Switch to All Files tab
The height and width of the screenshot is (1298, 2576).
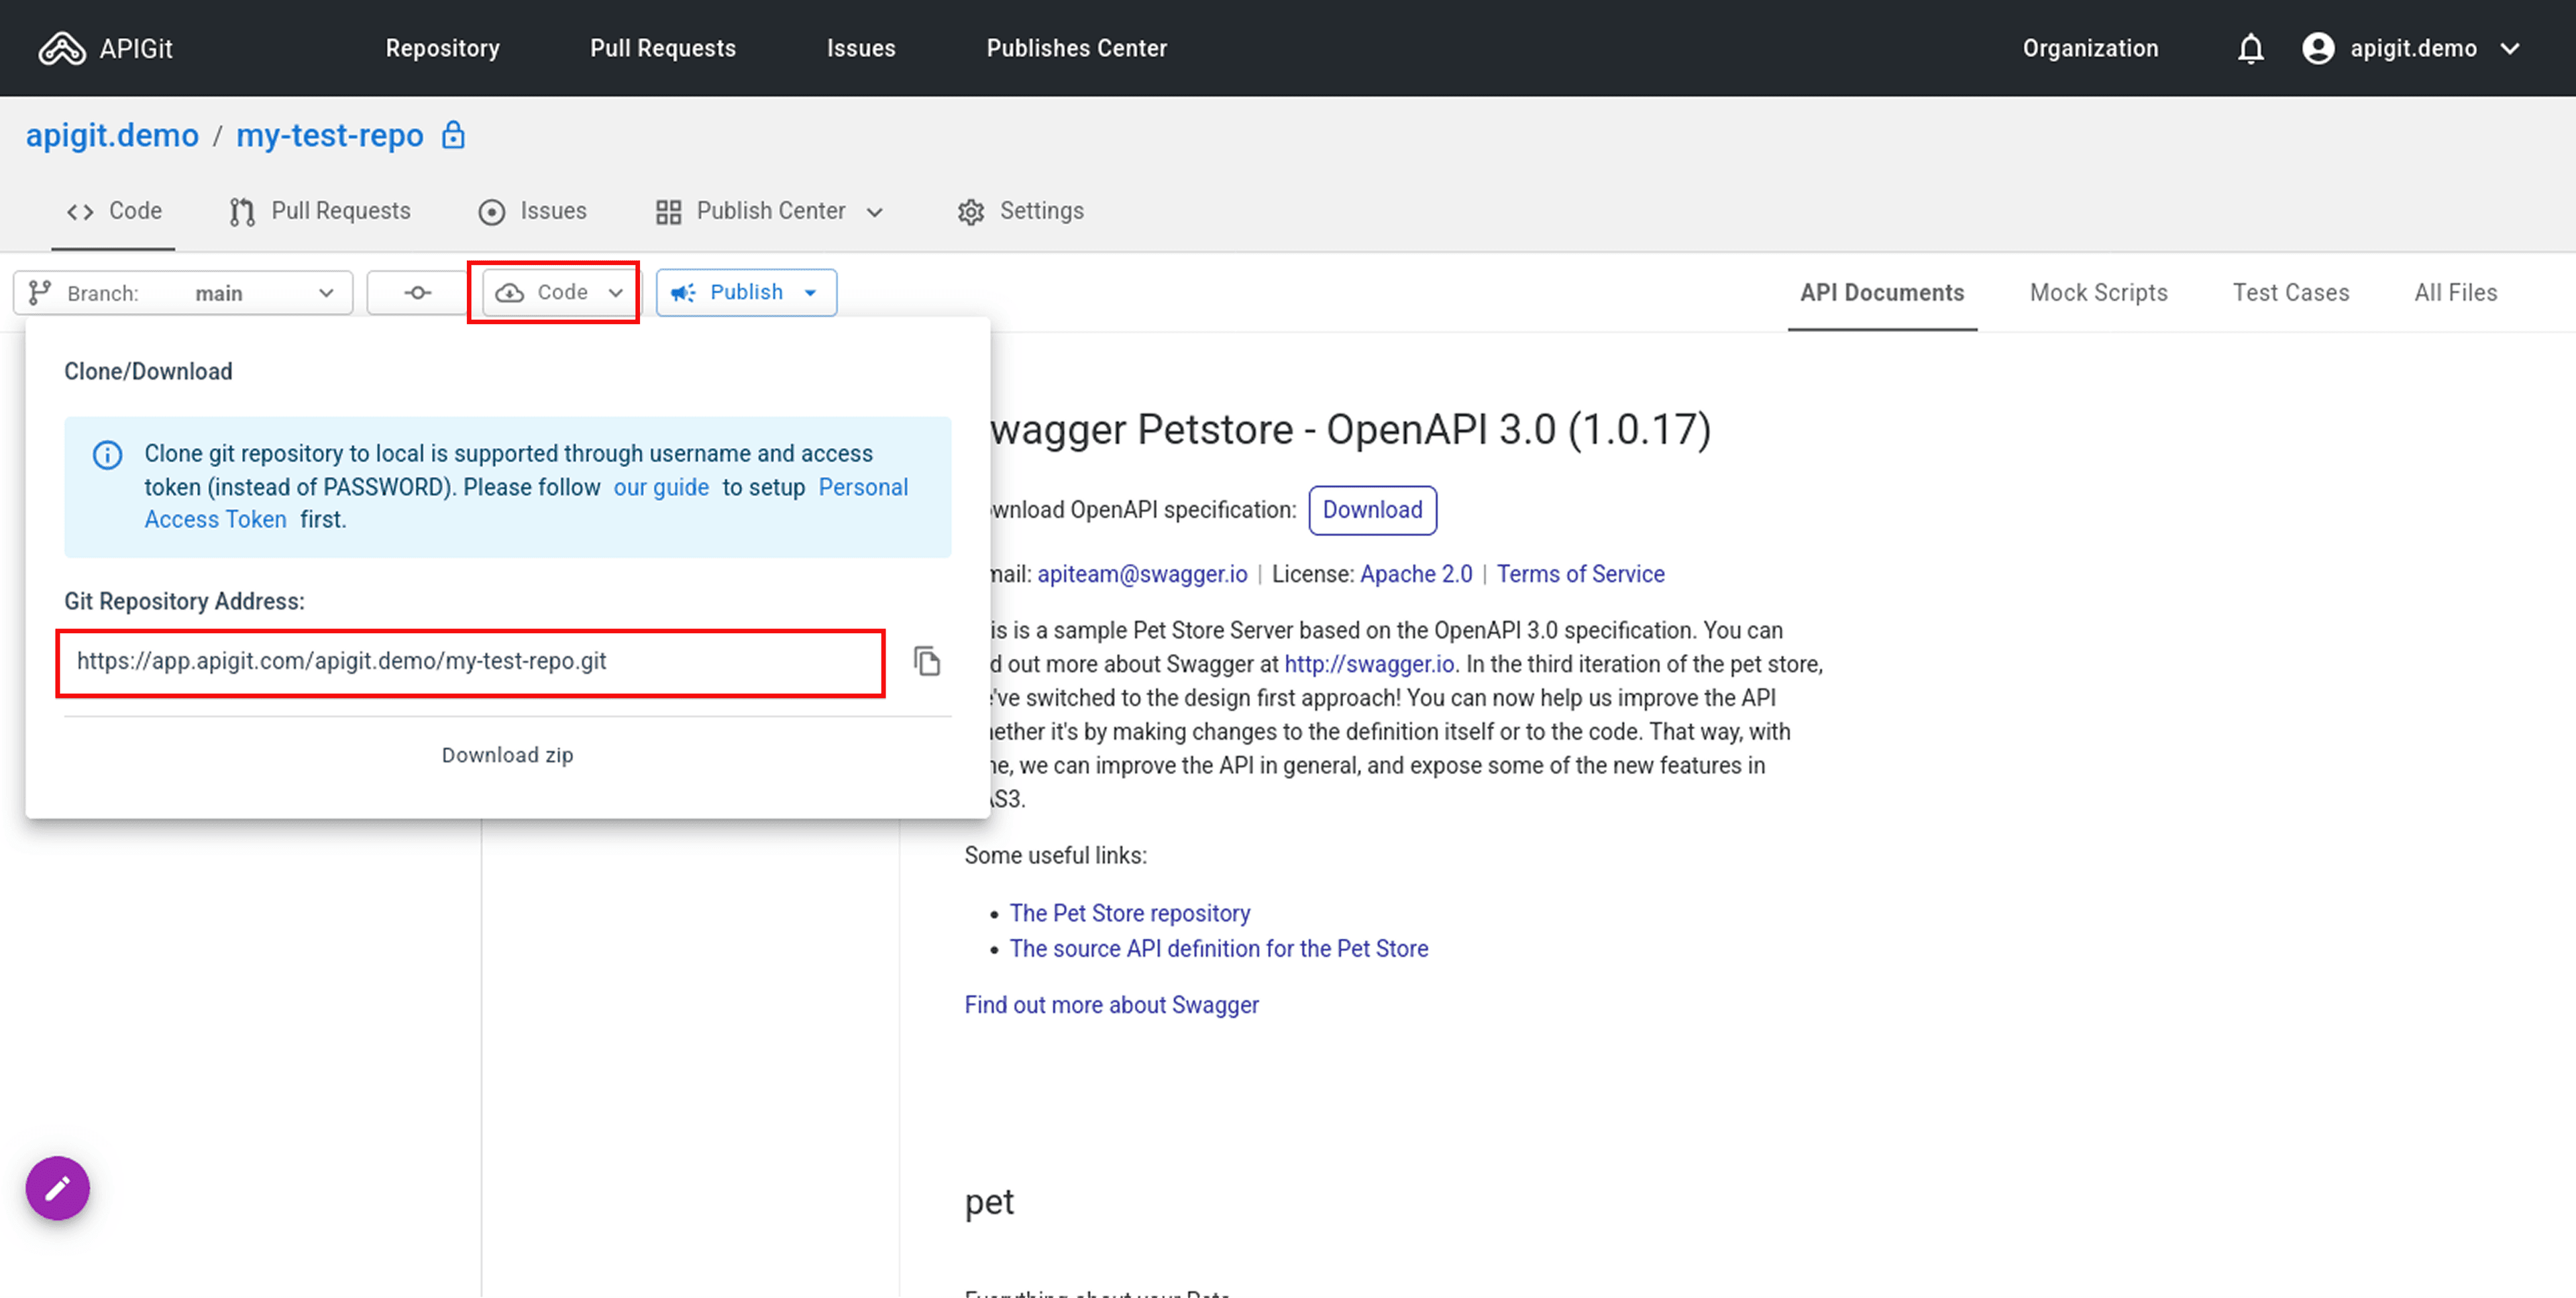2456,293
